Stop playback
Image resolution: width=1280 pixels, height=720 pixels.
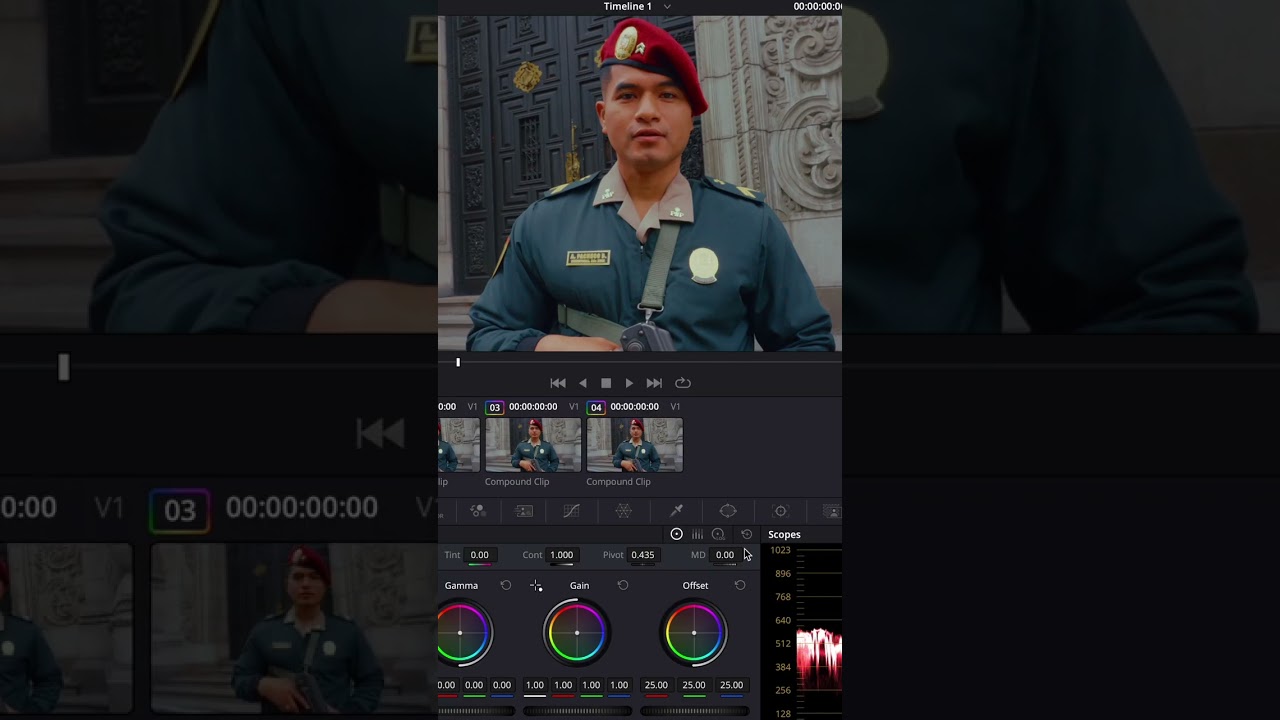point(606,383)
